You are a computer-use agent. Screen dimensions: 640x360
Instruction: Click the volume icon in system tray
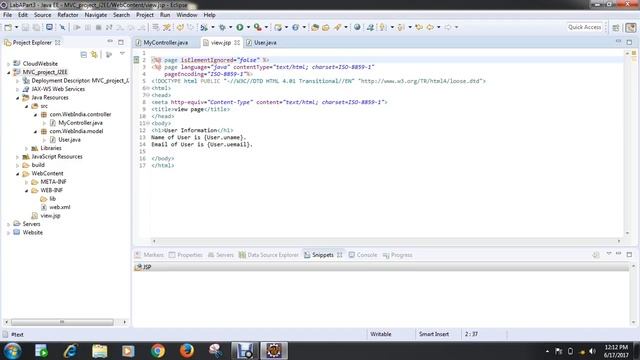coord(592,351)
